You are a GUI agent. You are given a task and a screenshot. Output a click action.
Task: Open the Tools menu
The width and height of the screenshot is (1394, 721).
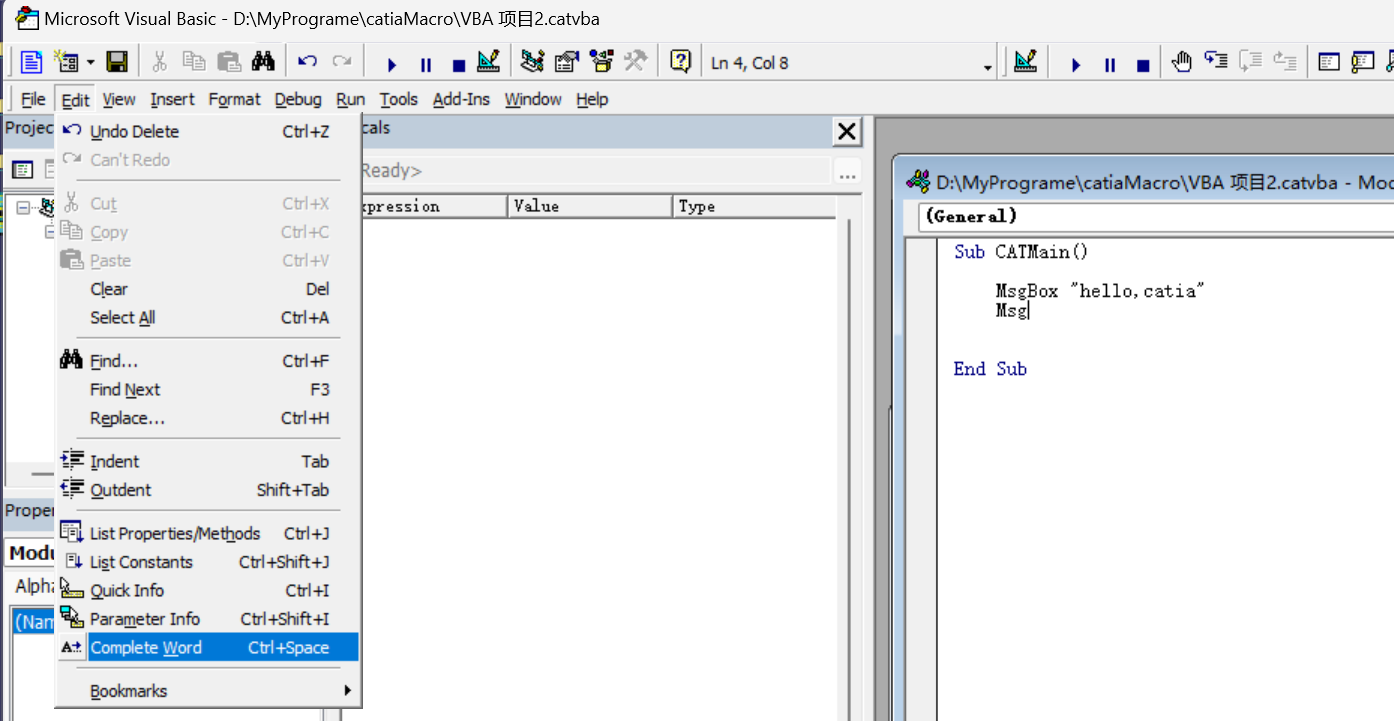pos(398,99)
